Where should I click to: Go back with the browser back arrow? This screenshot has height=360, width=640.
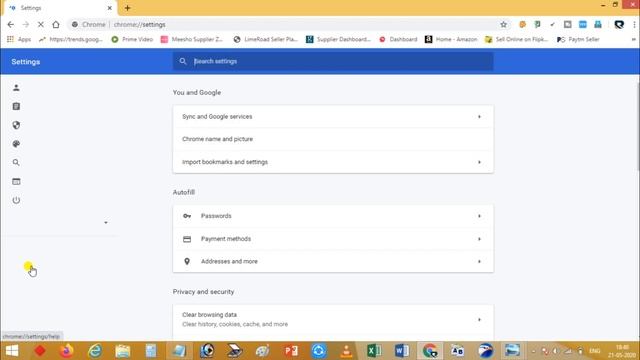11,24
